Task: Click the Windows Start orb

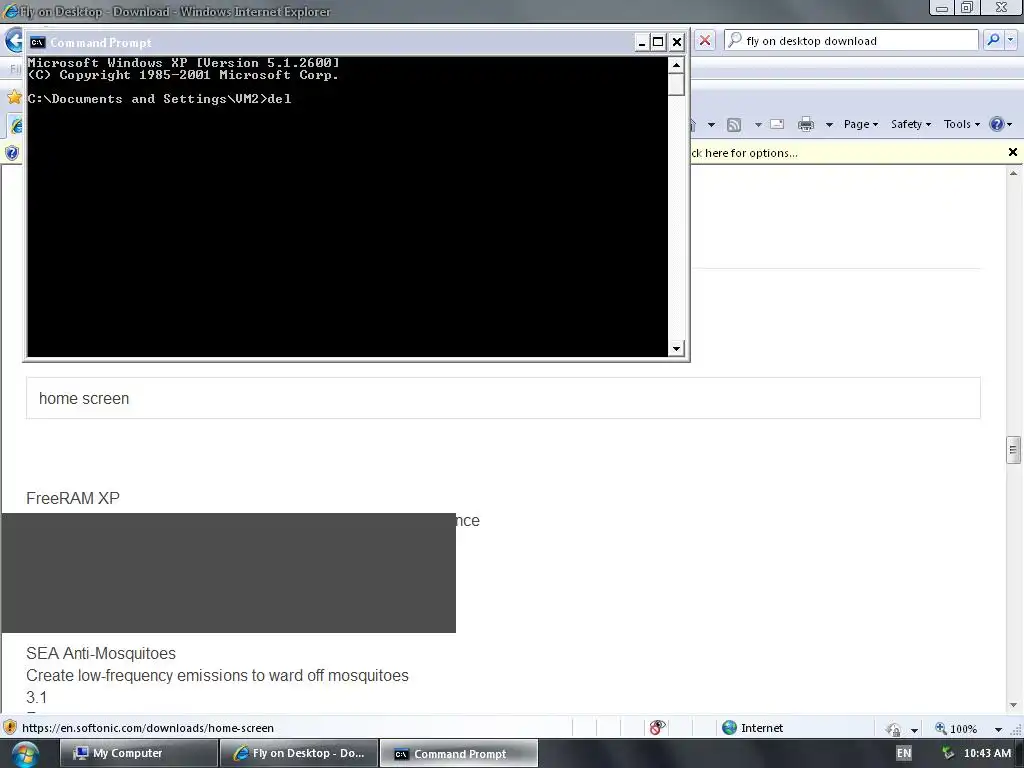Action: (x=25, y=754)
